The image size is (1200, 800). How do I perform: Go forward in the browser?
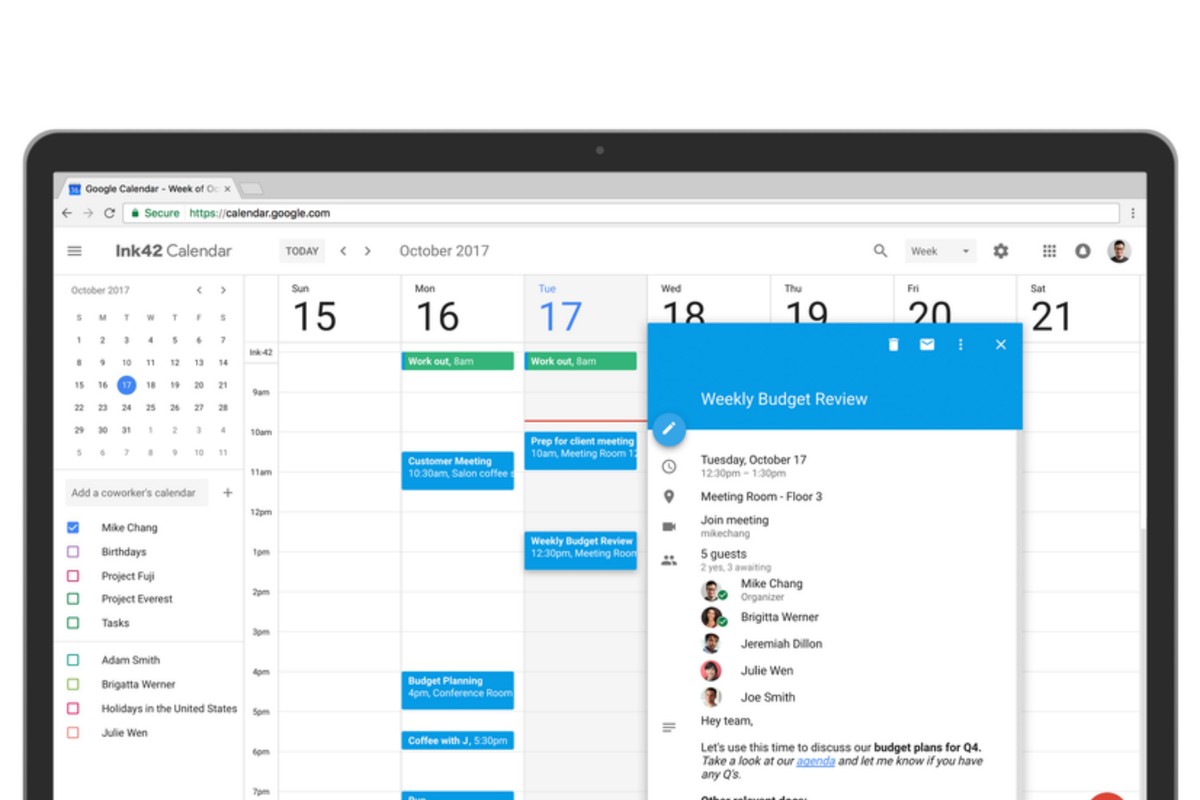[x=88, y=213]
